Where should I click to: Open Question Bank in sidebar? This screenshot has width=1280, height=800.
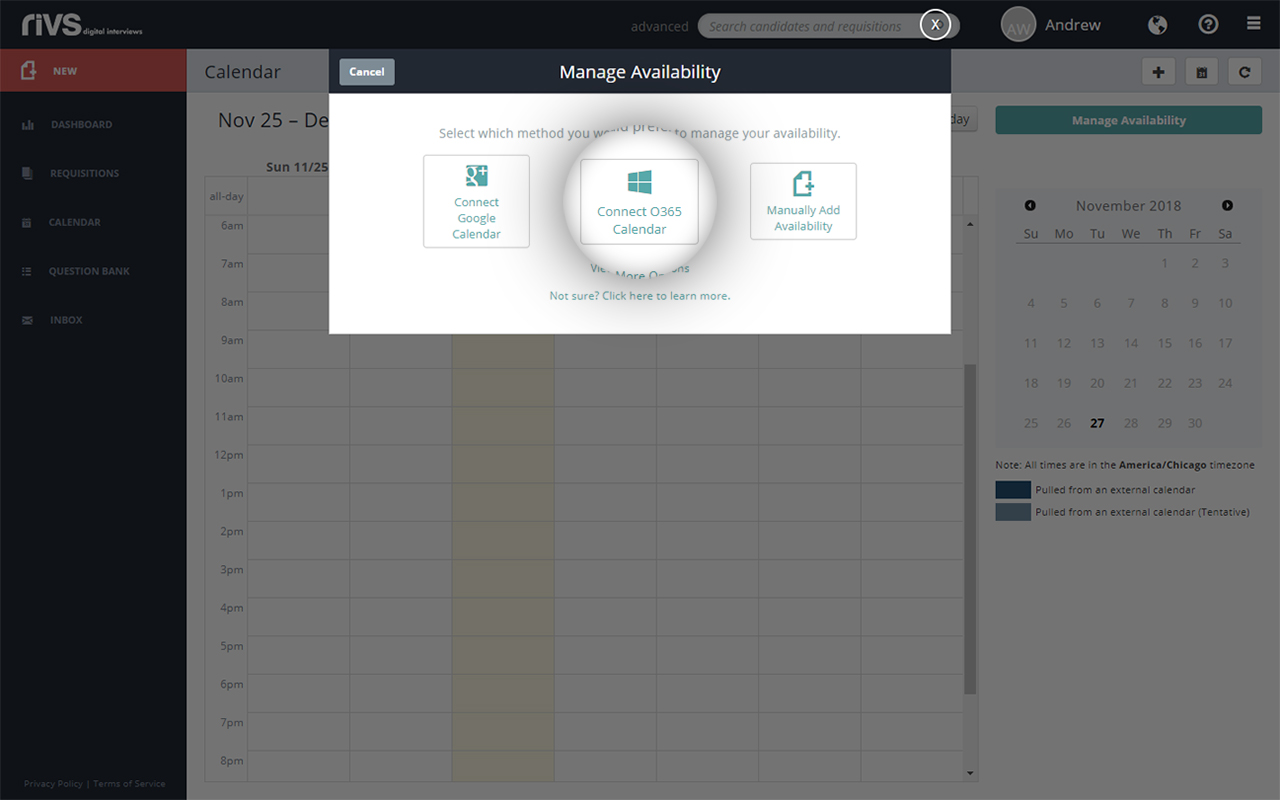(90, 271)
